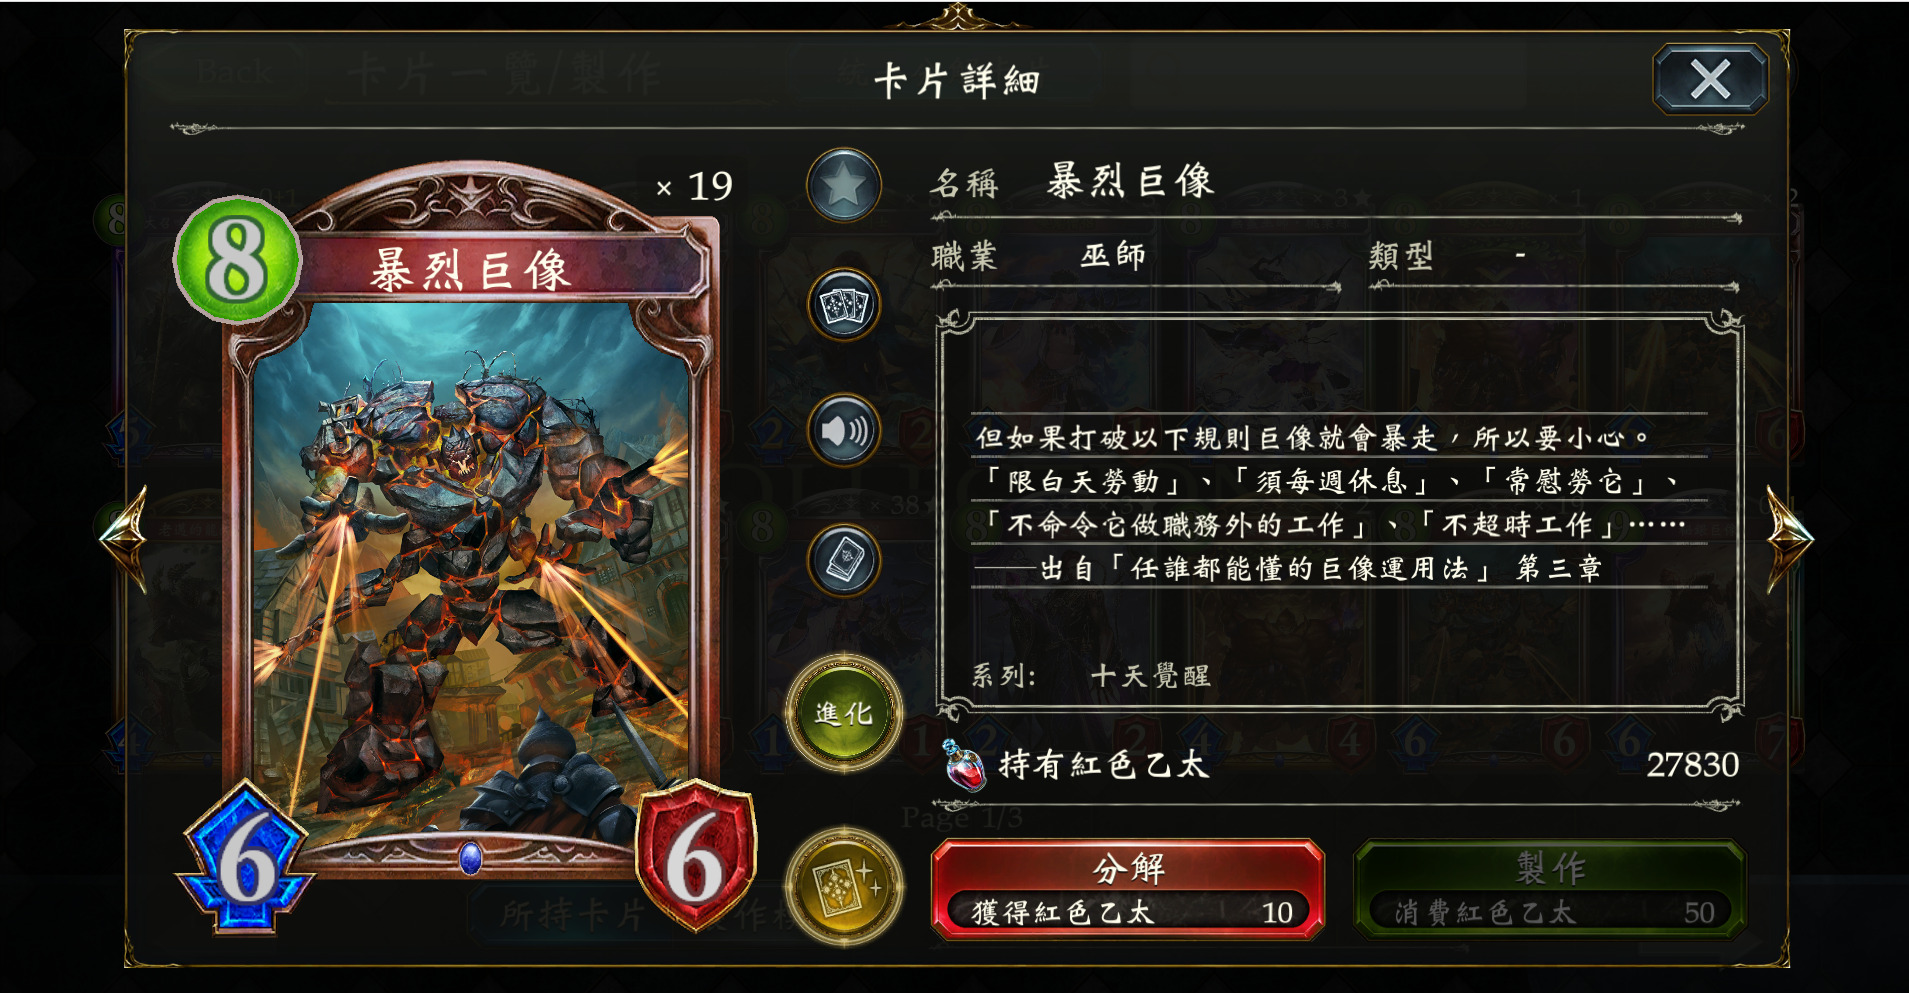Play the card voice speaker icon
The width and height of the screenshot is (1909, 993).
(844, 431)
